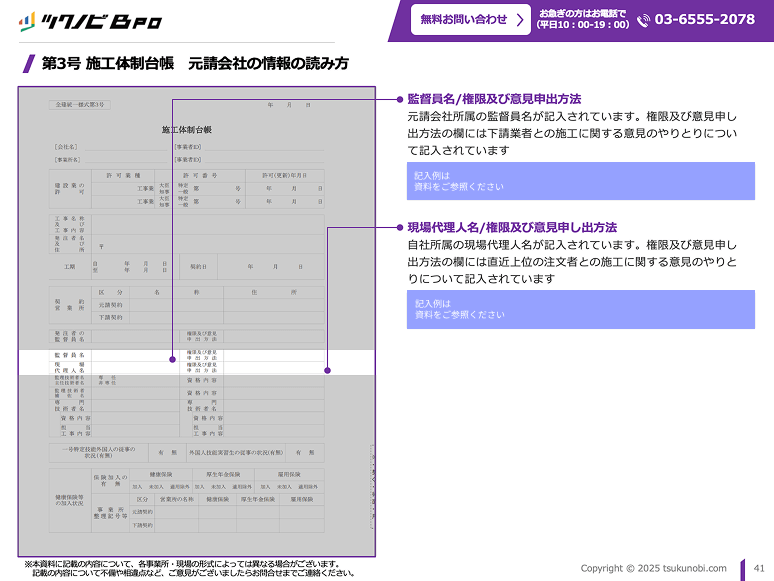Click the 健康保険 column header
The image size is (774, 581).
tap(160, 474)
